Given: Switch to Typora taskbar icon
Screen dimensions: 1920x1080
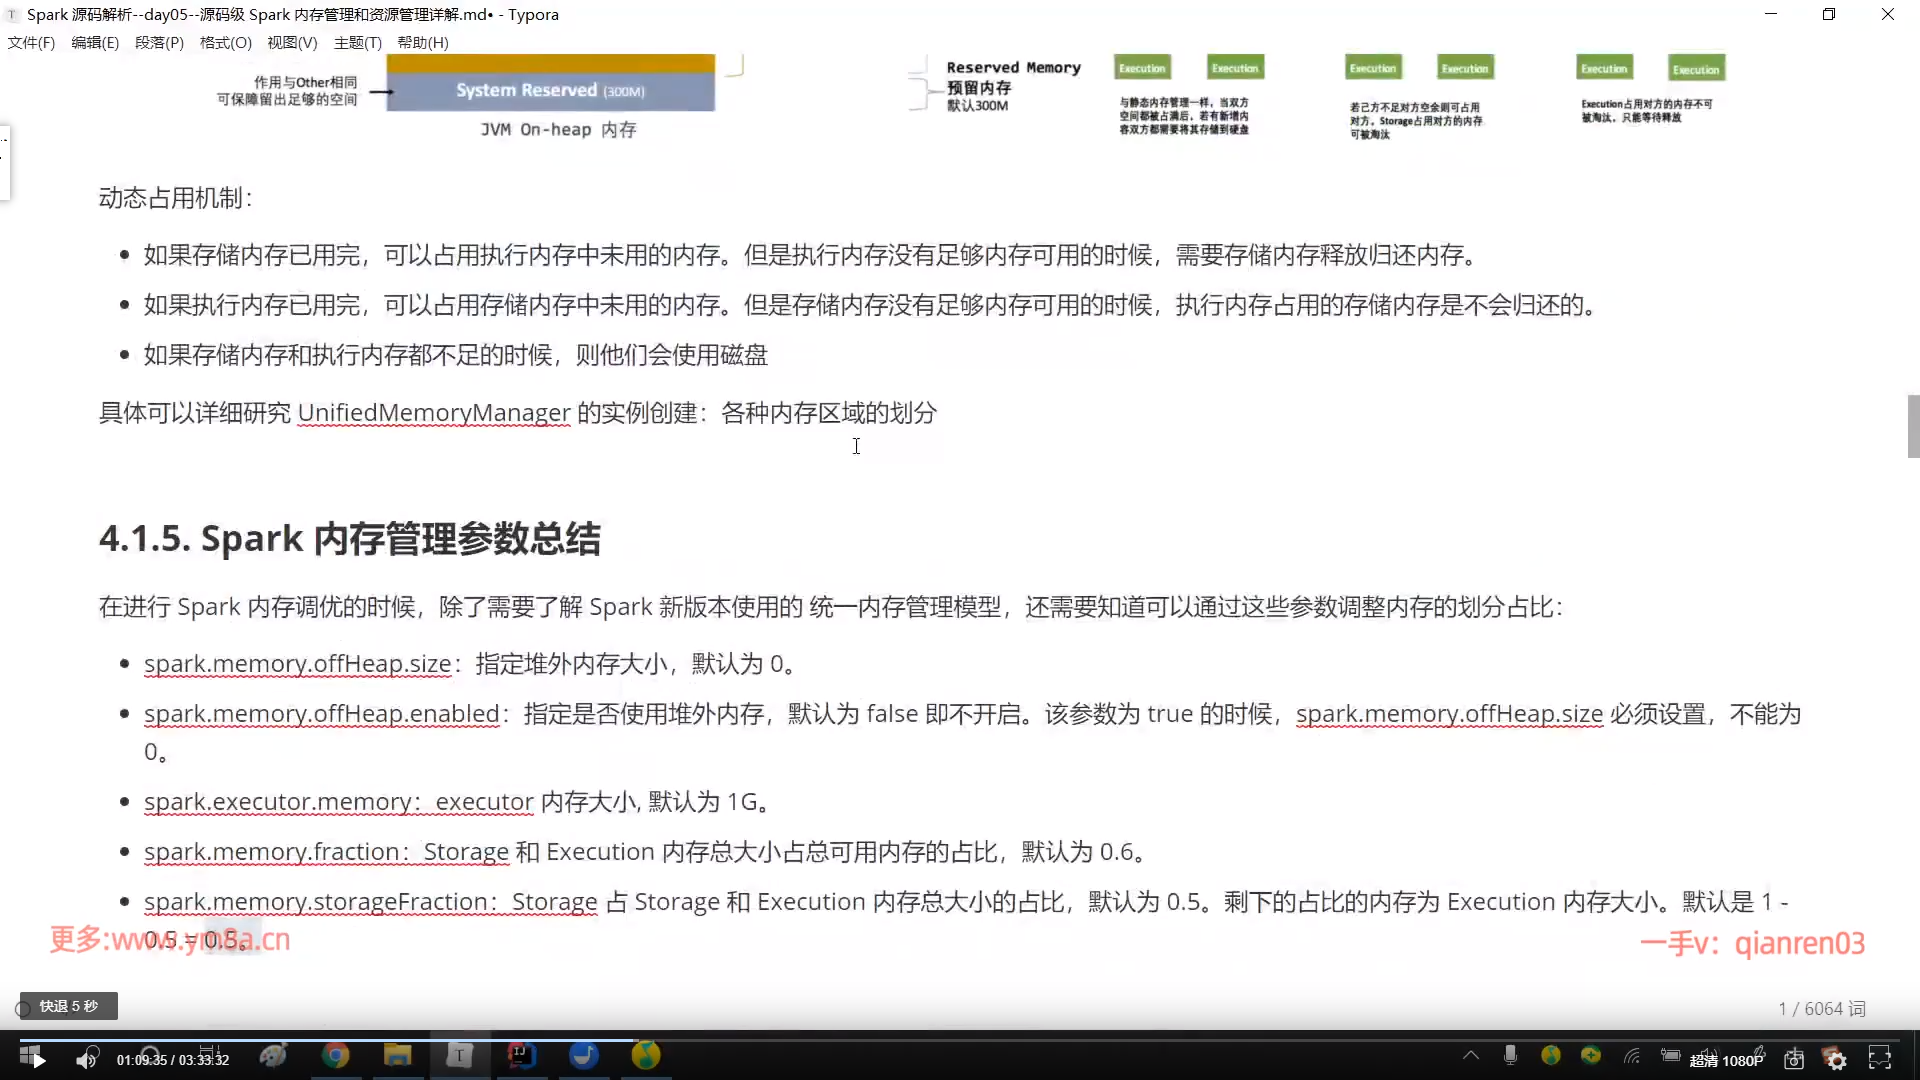Looking at the screenshot, I should [459, 1055].
